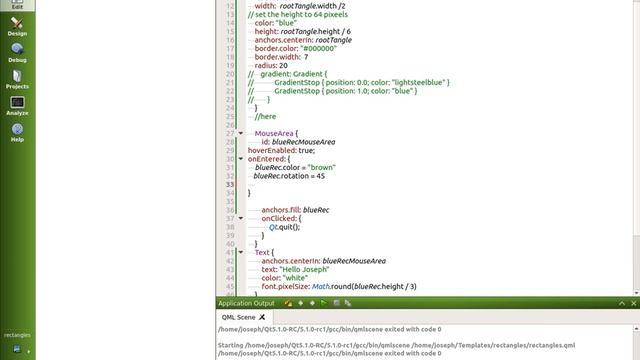This screenshot has width=640, height=360.
Task: Click the GradientStop lightsteelblue comment line
Action: [349, 82]
